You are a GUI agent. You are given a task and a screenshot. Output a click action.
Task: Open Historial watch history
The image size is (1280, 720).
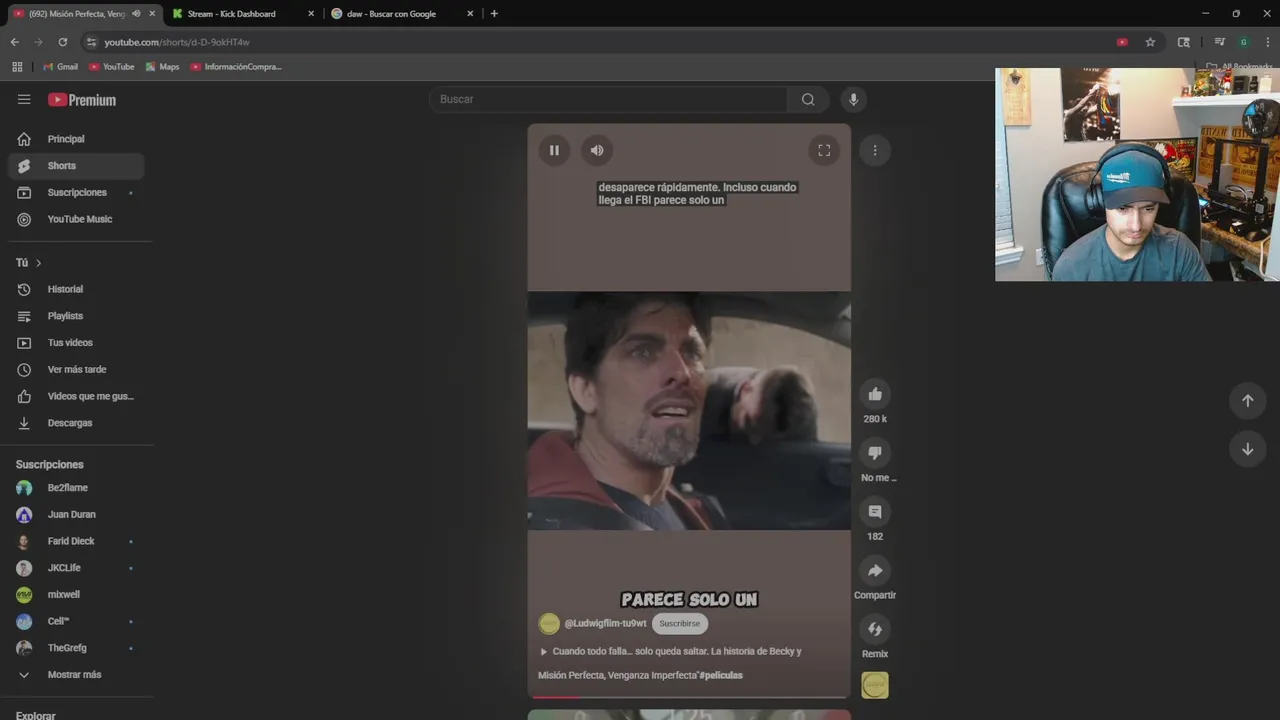[76, 289]
